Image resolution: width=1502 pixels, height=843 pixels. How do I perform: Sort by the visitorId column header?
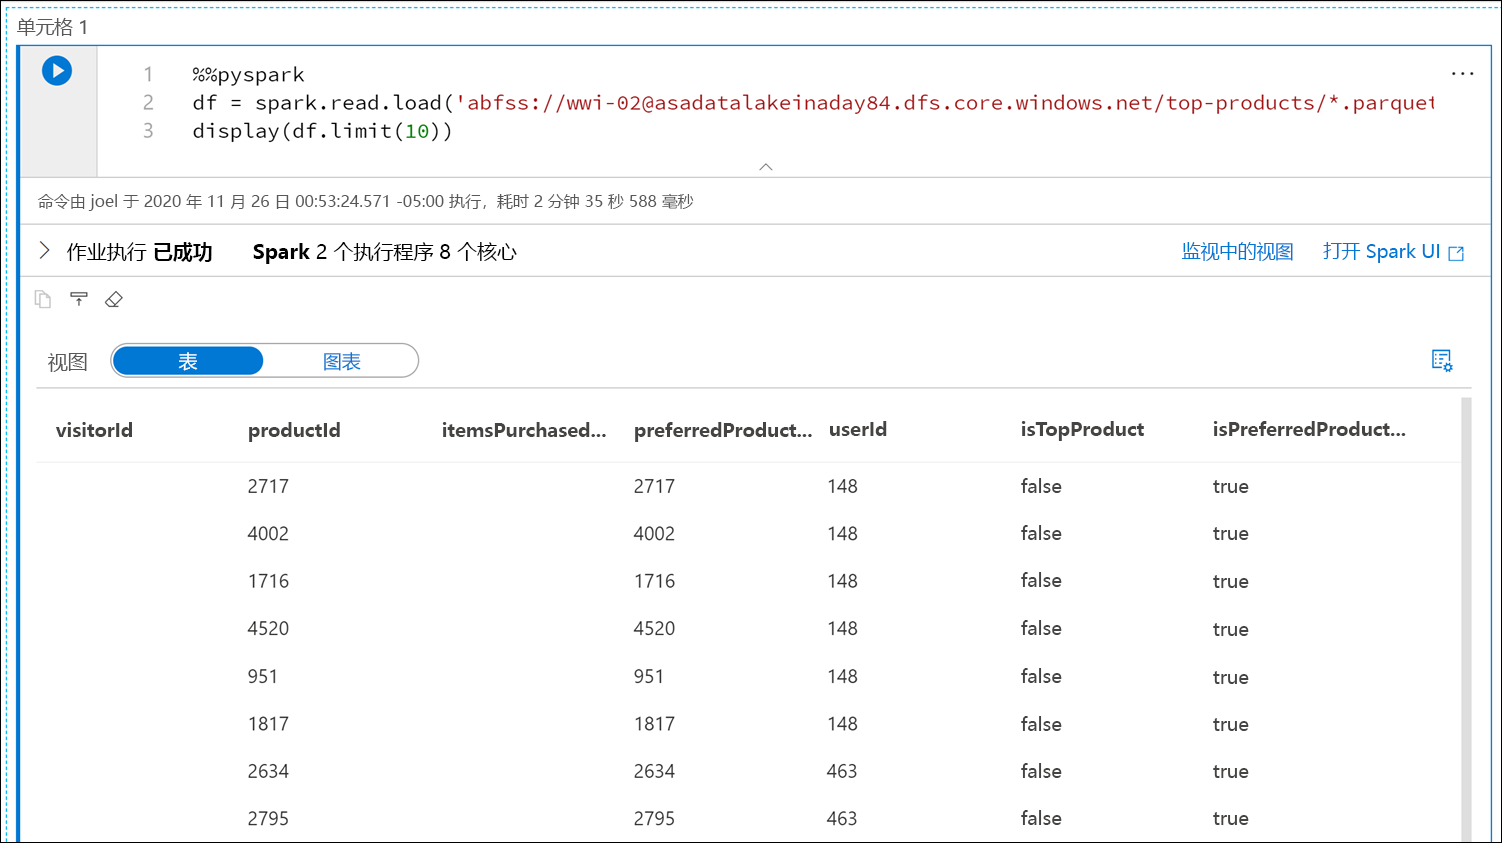[94, 430]
